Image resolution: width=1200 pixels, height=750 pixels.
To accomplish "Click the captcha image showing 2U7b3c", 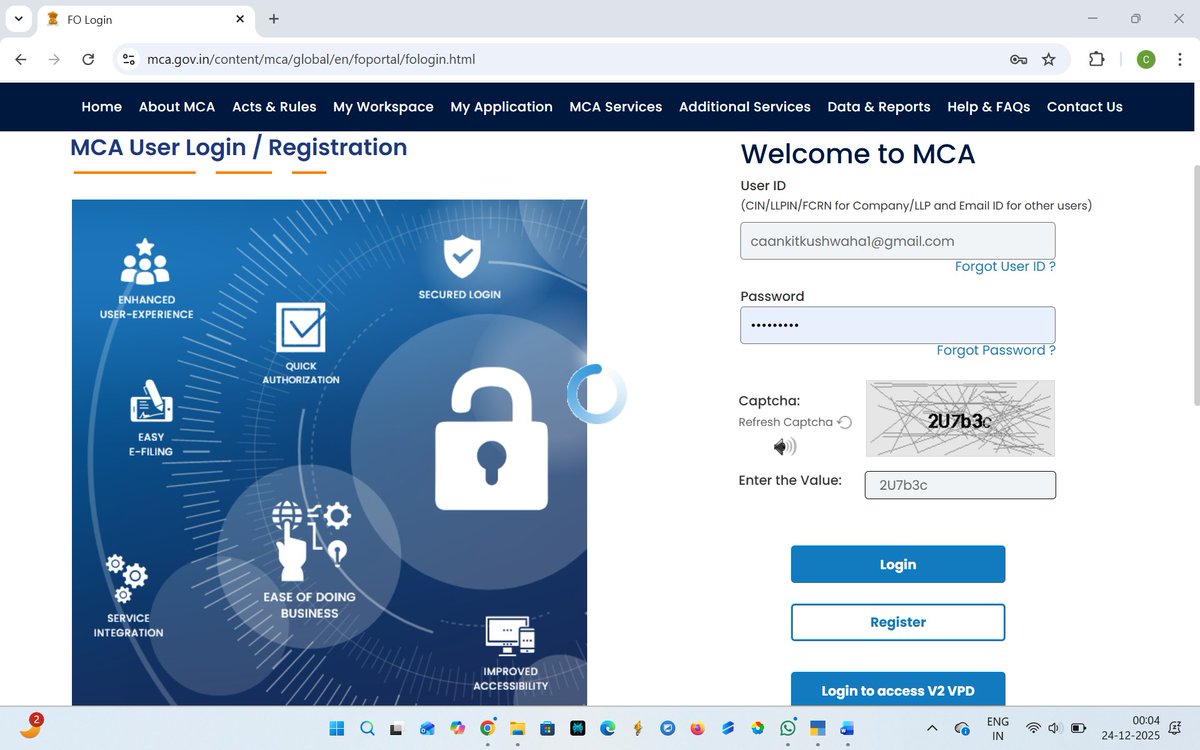I will (960, 419).
